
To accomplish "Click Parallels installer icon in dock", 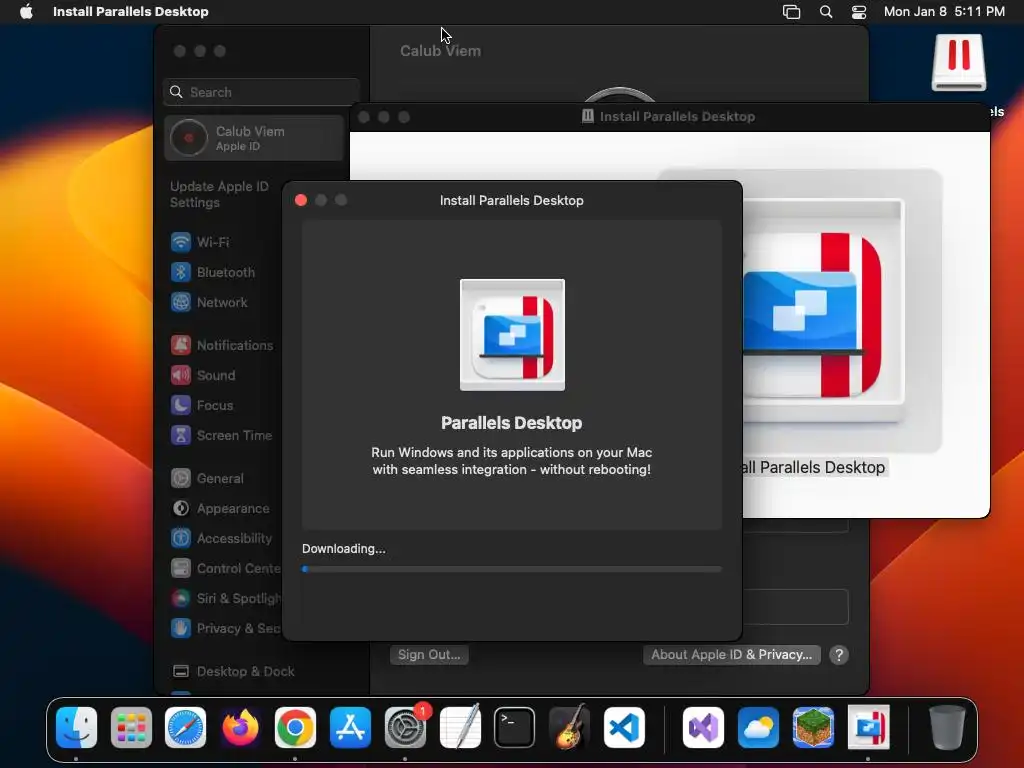I will 869,727.
